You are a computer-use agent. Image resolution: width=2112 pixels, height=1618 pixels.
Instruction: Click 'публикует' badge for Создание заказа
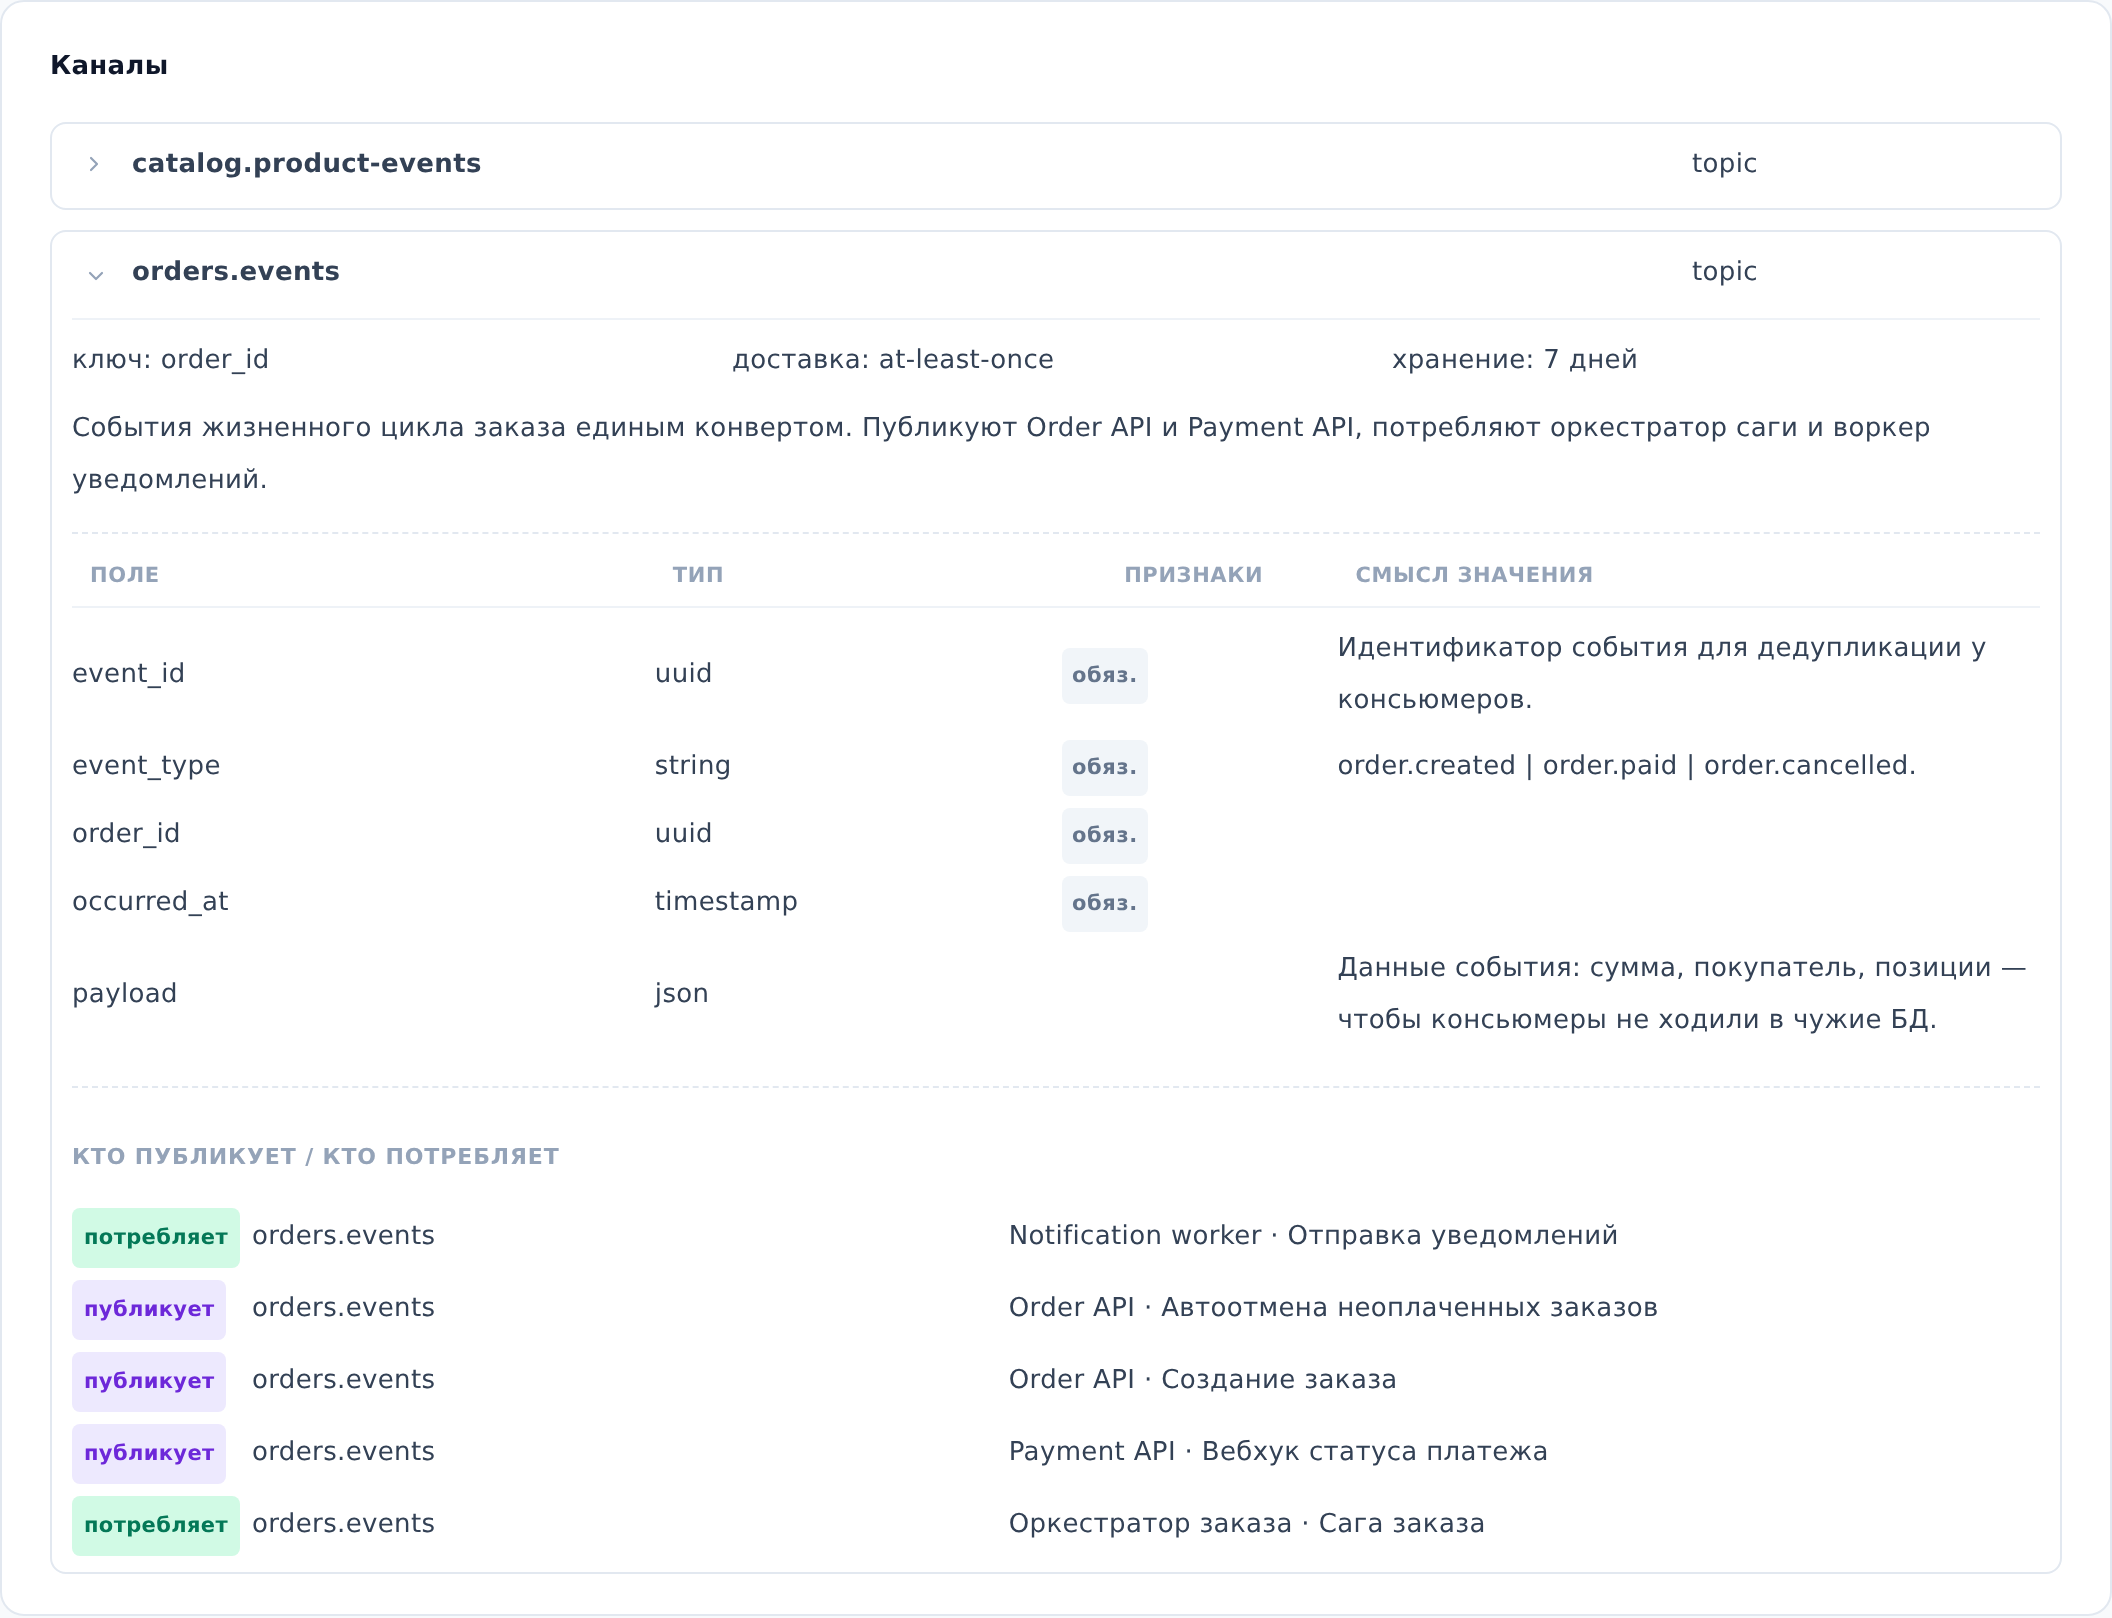[149, 1381]
